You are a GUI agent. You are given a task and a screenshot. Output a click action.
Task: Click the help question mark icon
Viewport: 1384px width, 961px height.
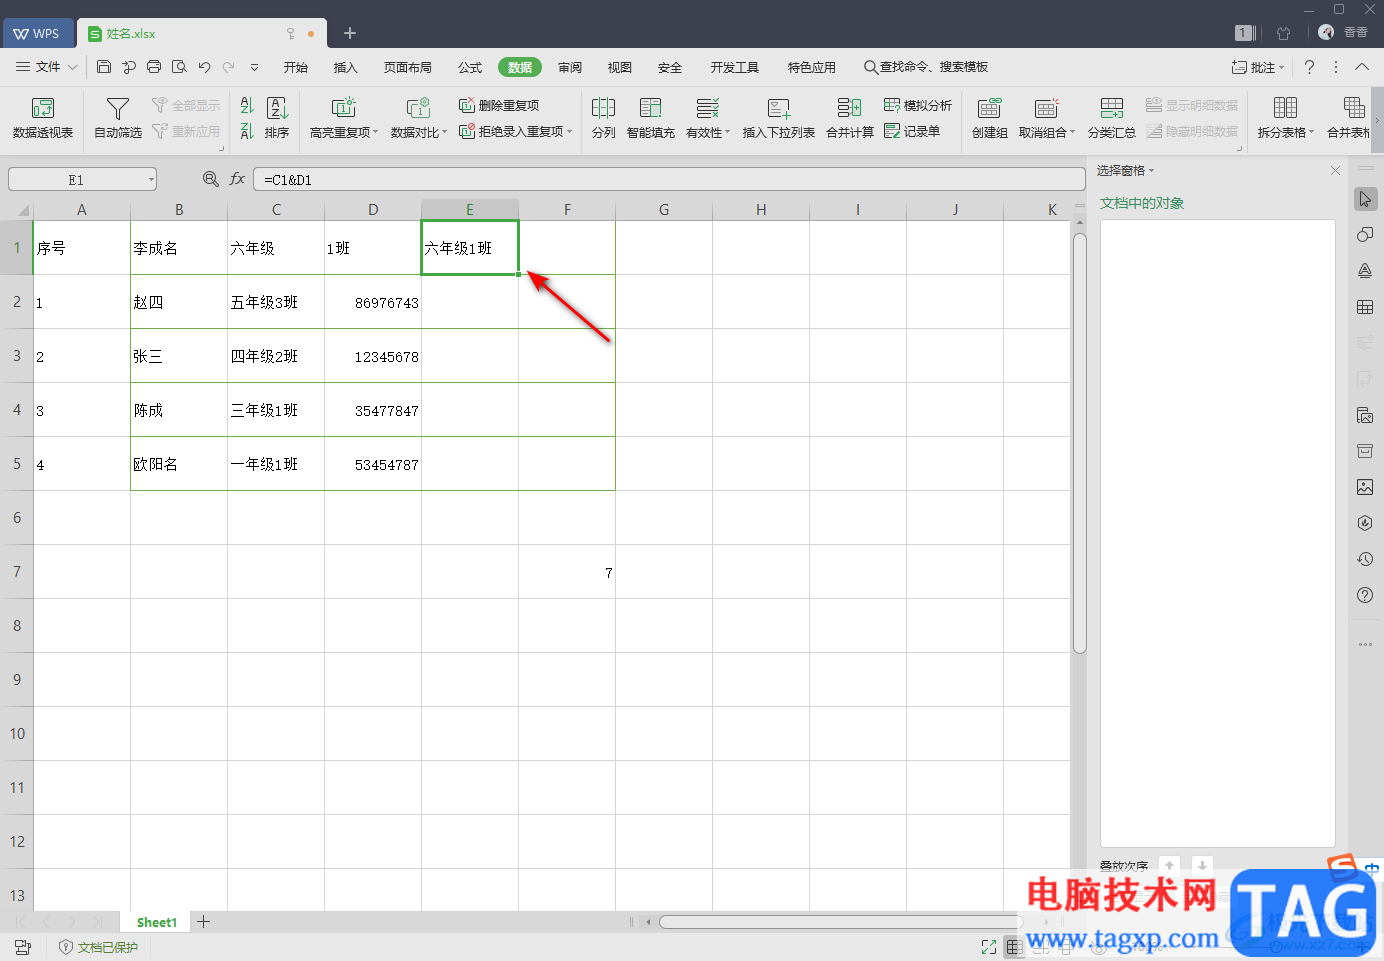point(1309,67)
